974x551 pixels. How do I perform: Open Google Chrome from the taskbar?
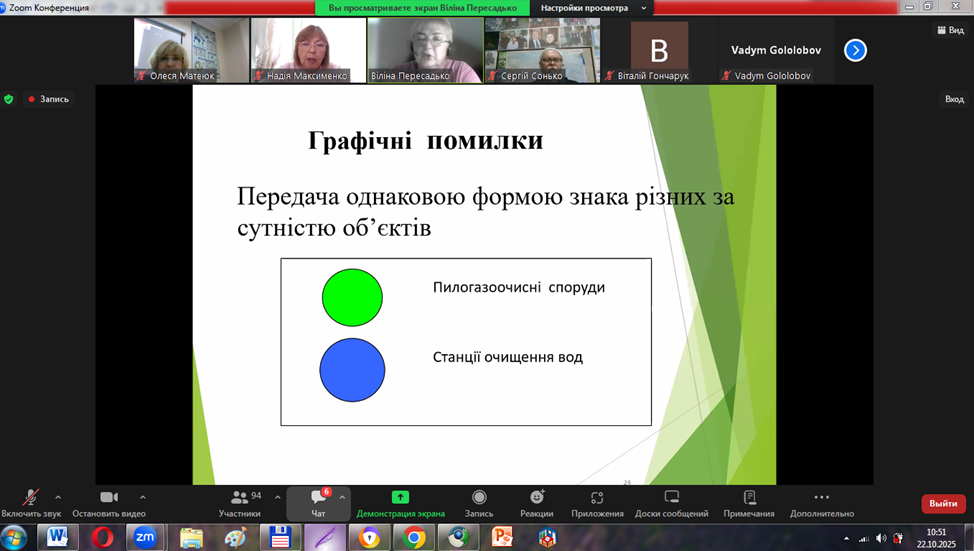pos(414,538)
